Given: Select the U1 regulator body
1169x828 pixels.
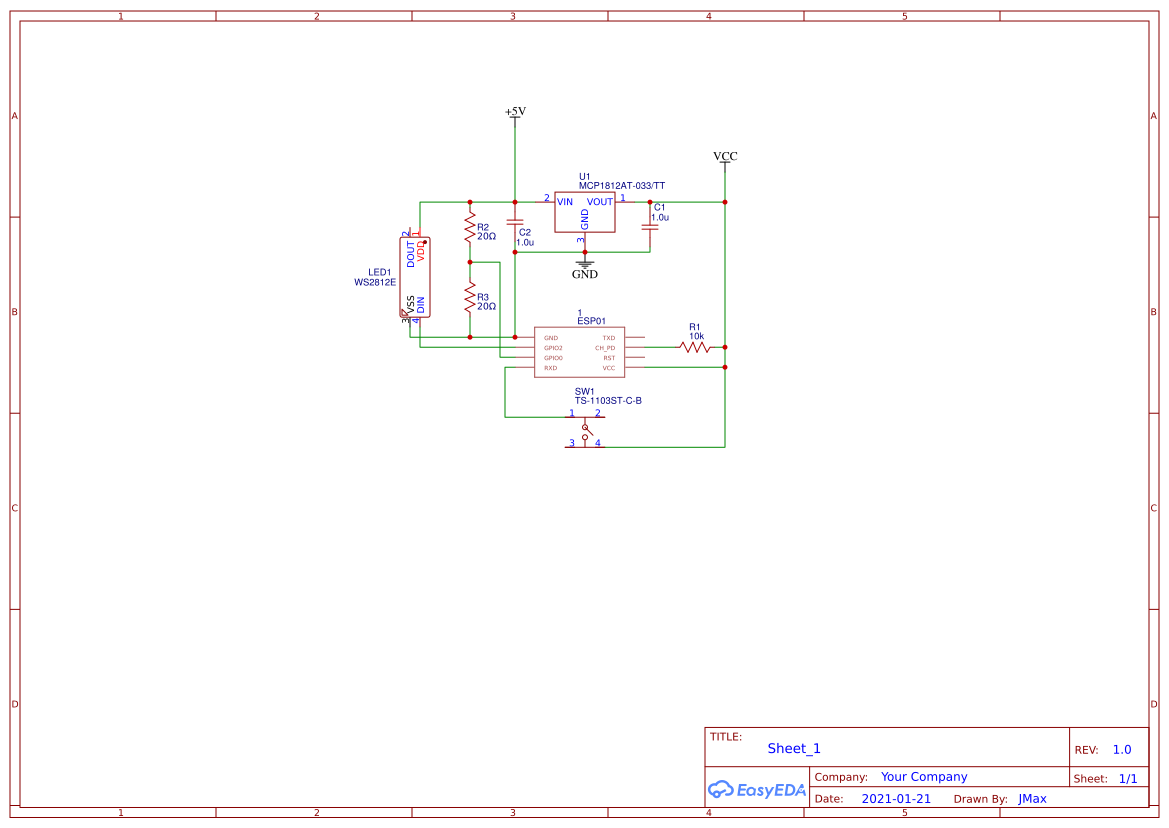Looking at the screenshot, I should (584, 212).
